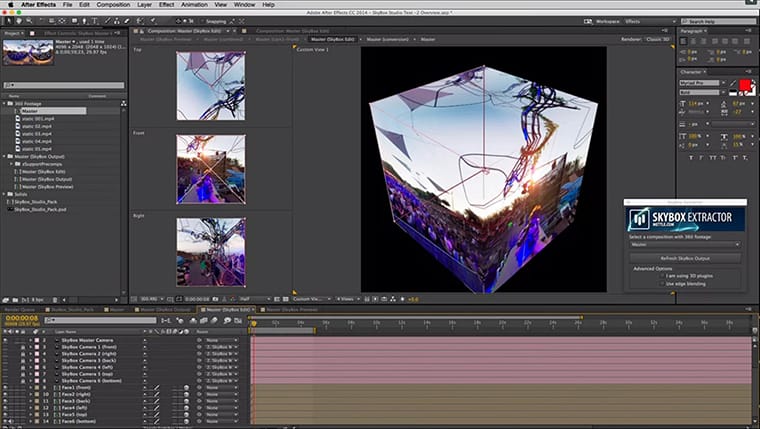Screen dimensions: 760x429
Task: Open the viewer resolution Half dropdown
Action: click(x=254, y=299)
